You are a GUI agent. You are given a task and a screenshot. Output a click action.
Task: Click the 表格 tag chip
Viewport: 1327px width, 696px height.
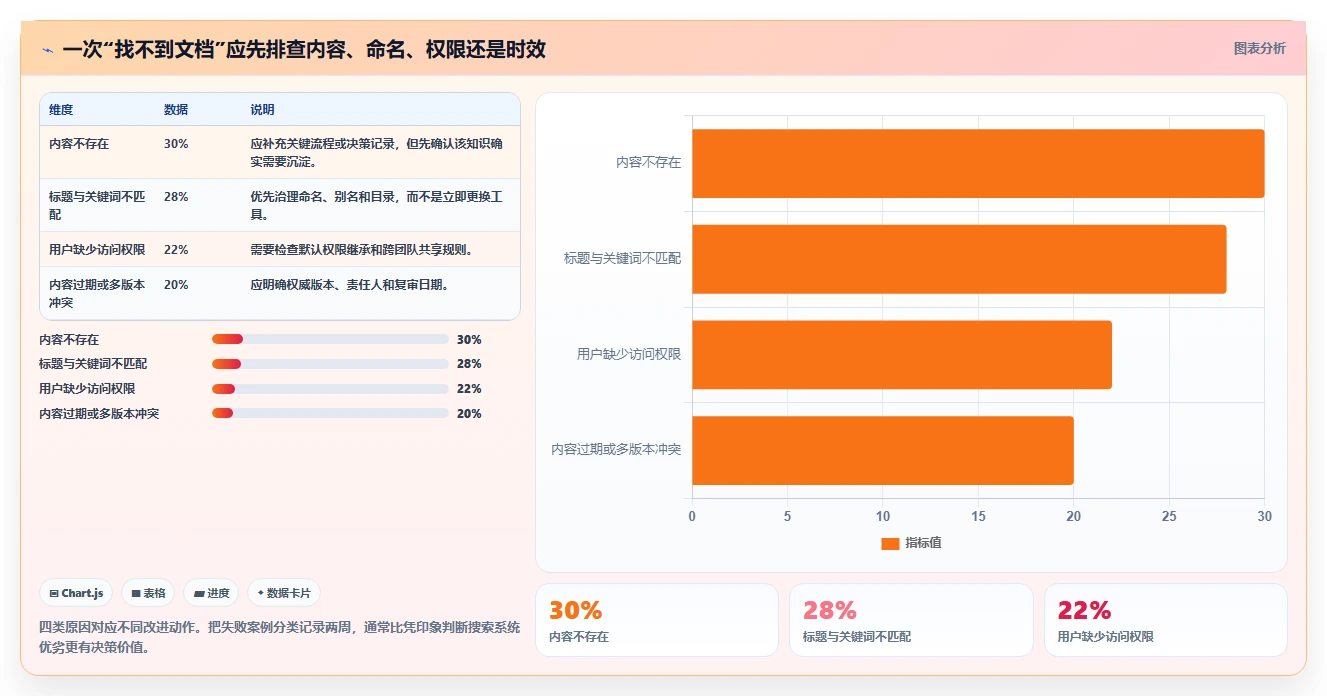[148, 593]
